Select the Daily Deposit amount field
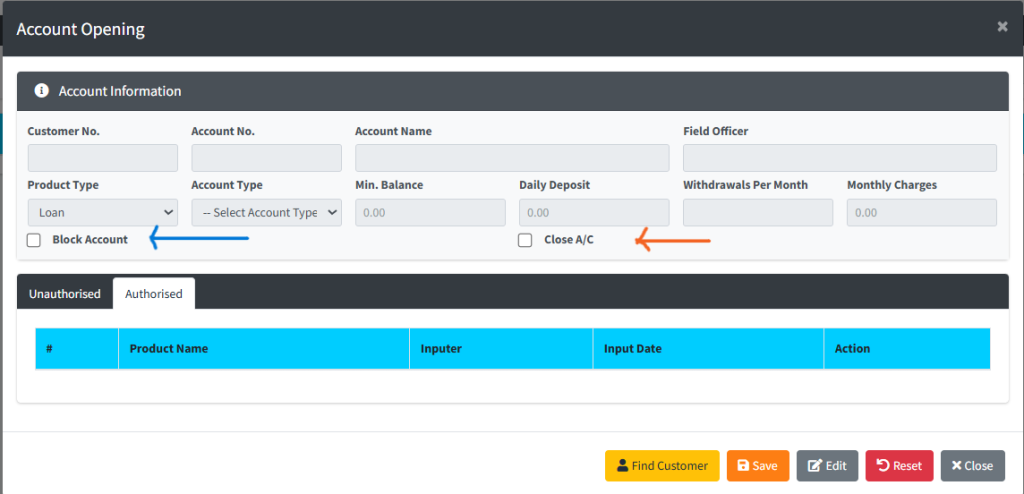The image size is (1024, 494). tap(594, 212)
